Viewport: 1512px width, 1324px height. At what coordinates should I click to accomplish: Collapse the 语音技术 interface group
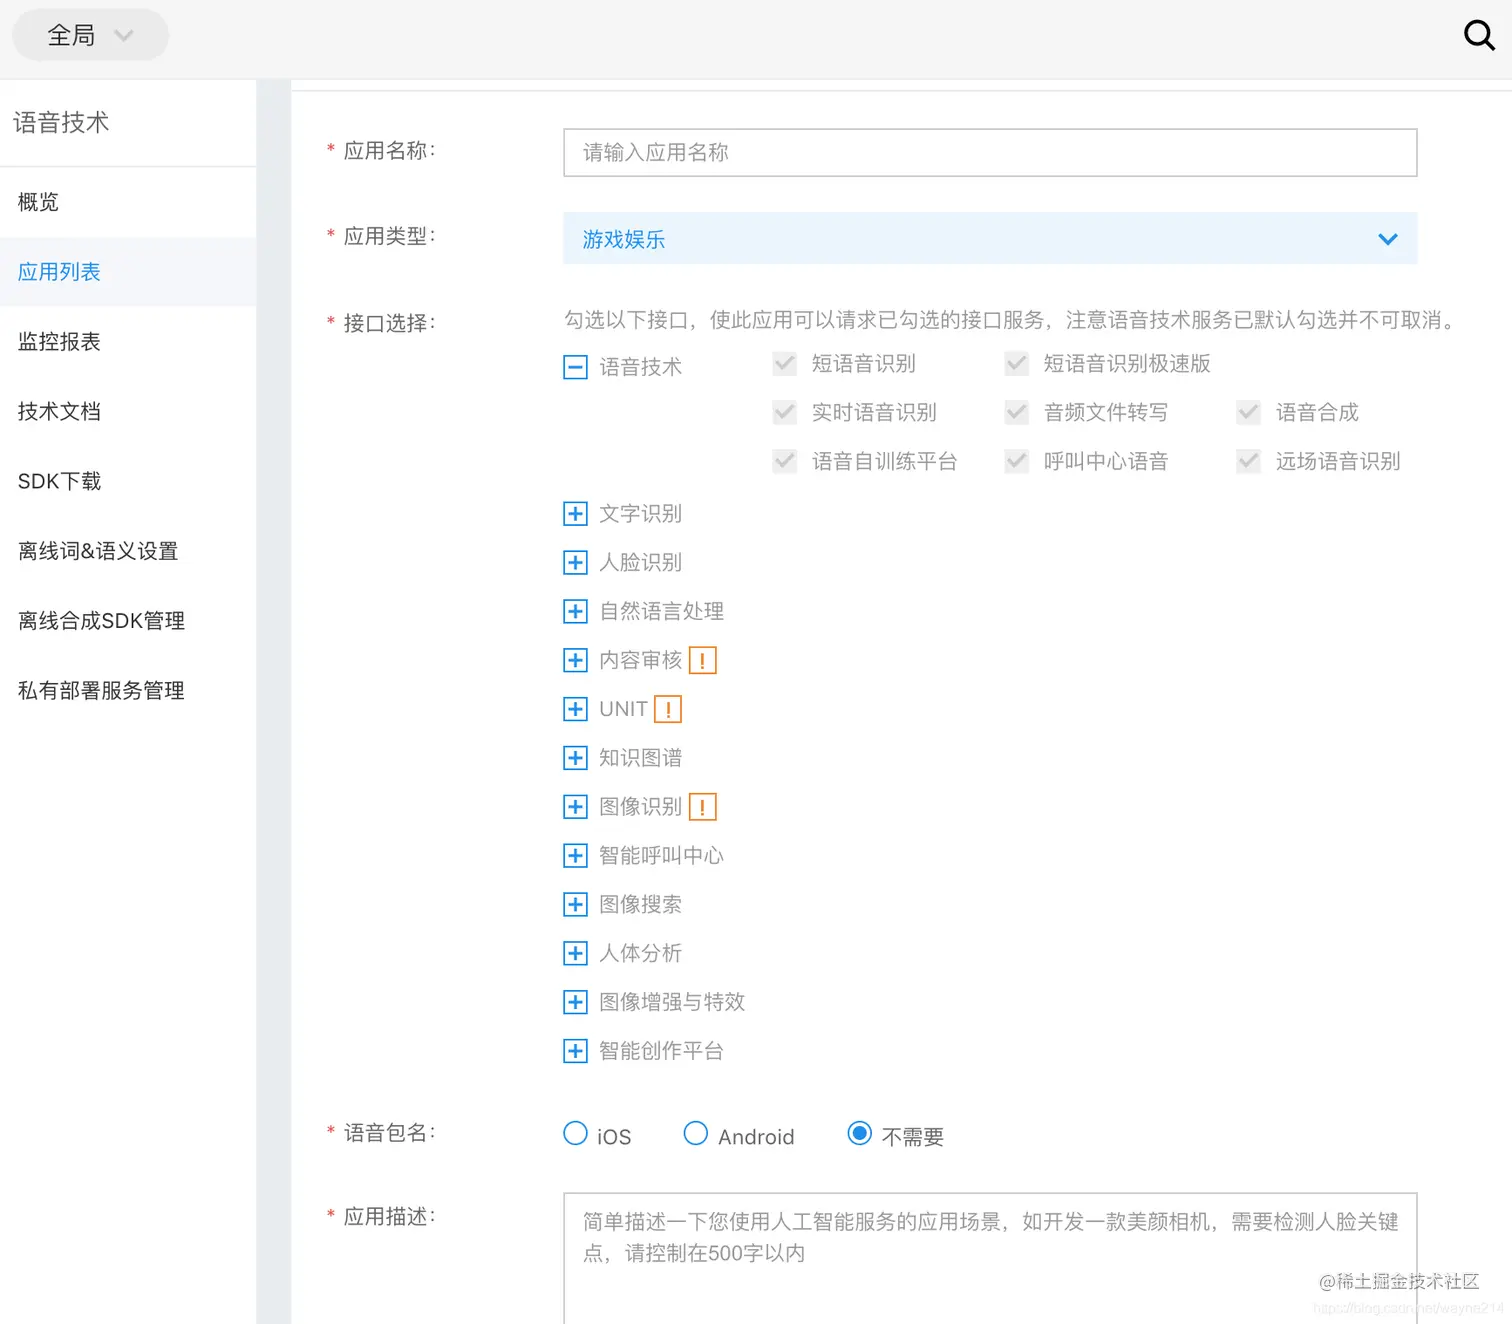(x=575, y=367)
